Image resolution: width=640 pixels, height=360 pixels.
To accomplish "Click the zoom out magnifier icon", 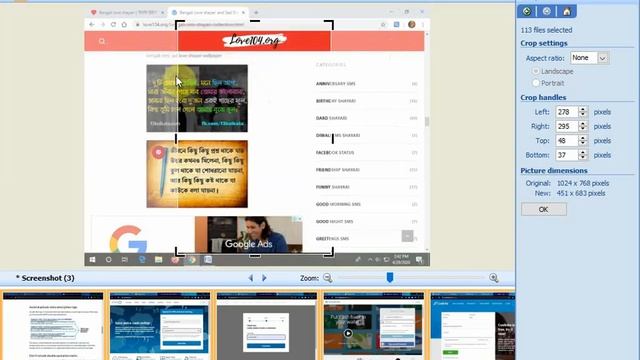I will pos(327,278).
